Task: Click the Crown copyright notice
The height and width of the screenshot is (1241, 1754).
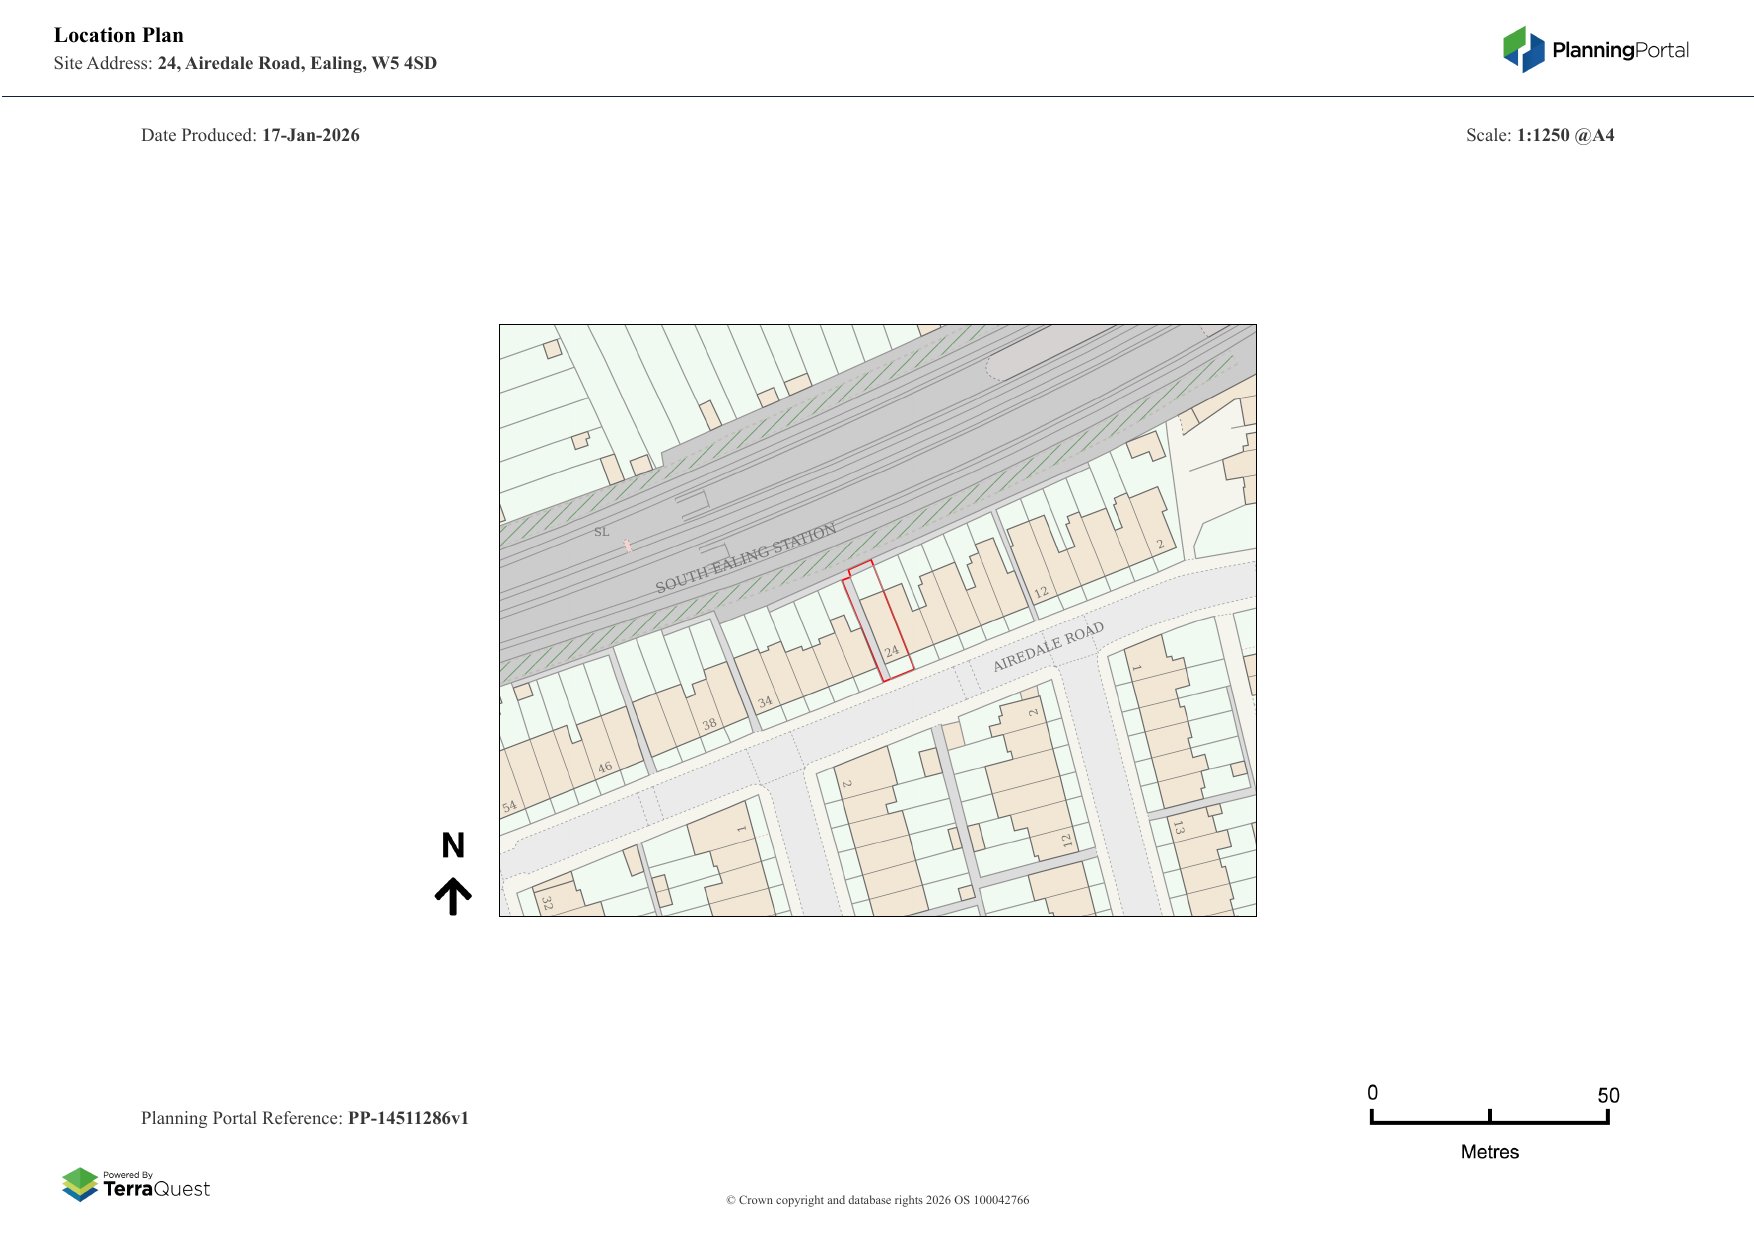Action: [877, 1200]
